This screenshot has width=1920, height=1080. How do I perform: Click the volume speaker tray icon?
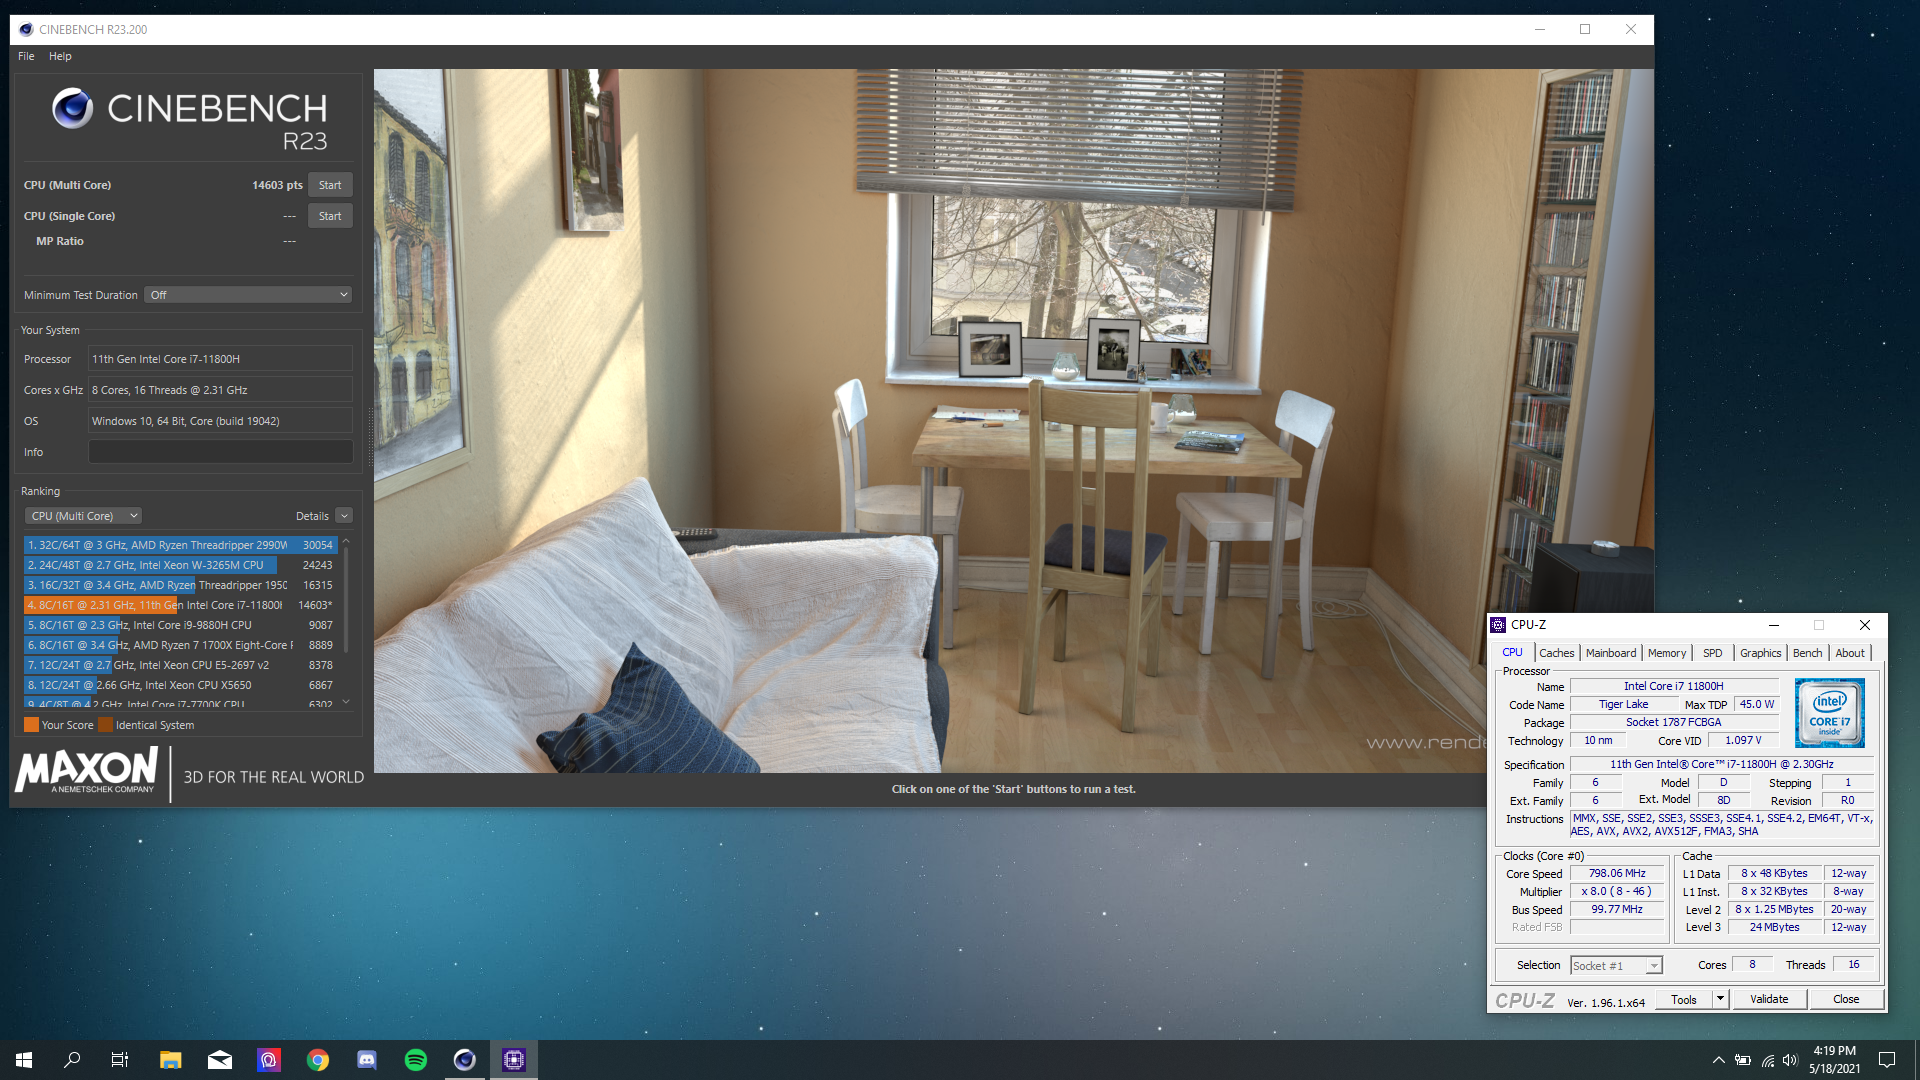(x=1790, y=1060)
